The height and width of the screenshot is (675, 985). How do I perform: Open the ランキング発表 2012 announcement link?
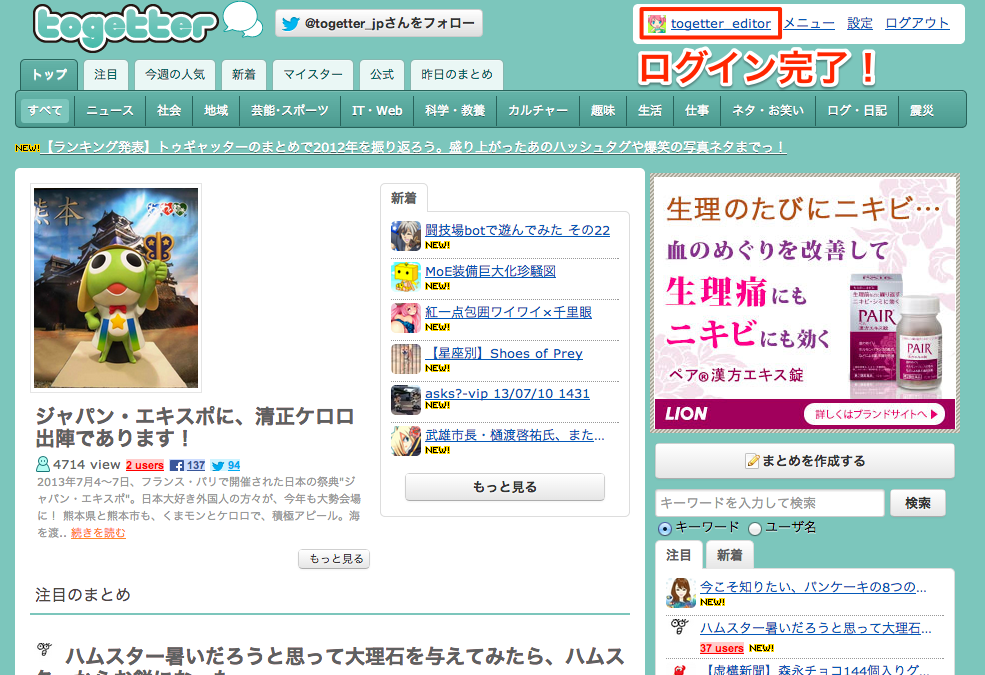tap(413, 147)
